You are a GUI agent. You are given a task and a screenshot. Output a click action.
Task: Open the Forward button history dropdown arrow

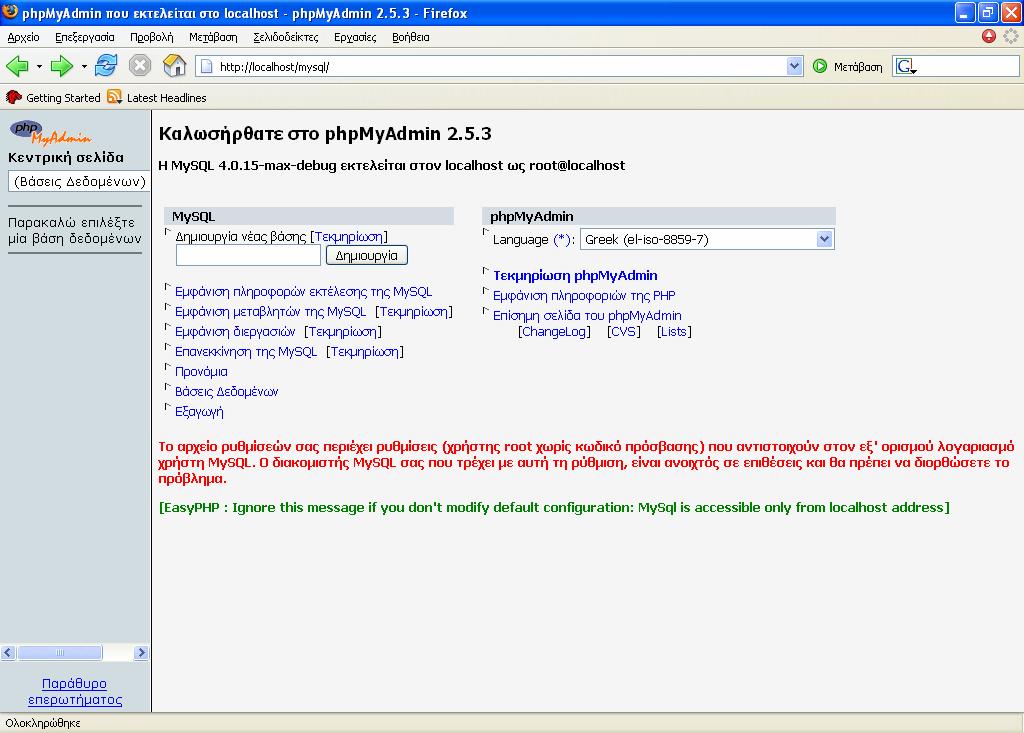84,67
